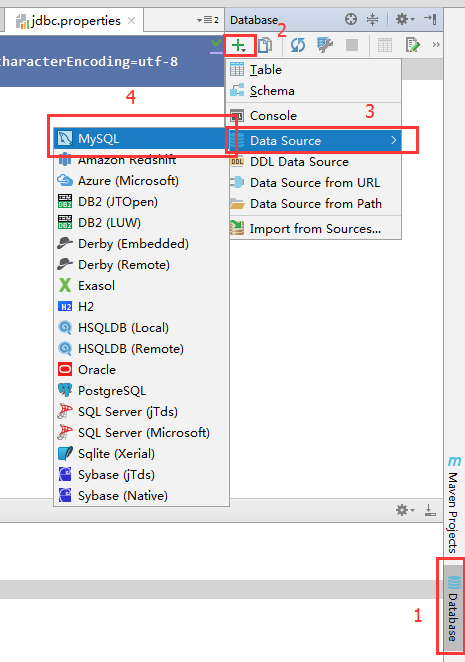Select Derby (Embedded) data source
The width and height of the screenshot is (465, 662).
pos(141,244)
